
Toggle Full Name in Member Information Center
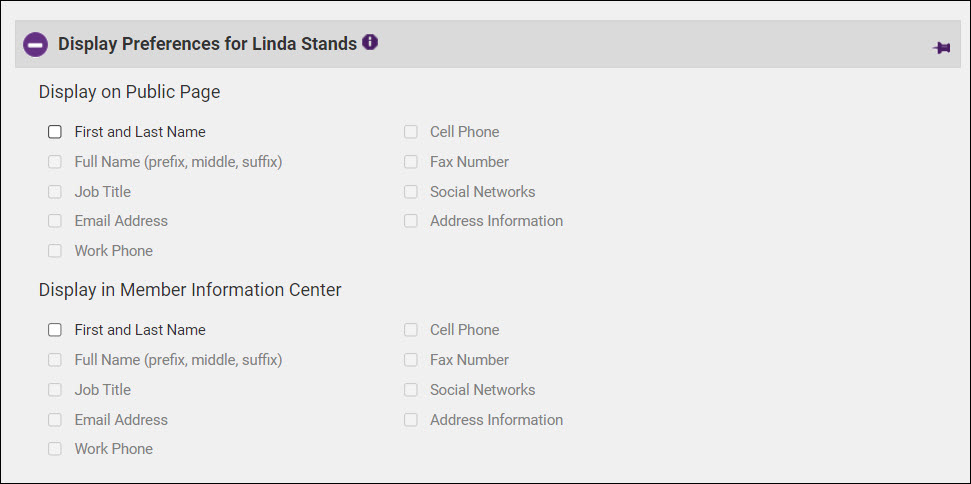[55, 360]
